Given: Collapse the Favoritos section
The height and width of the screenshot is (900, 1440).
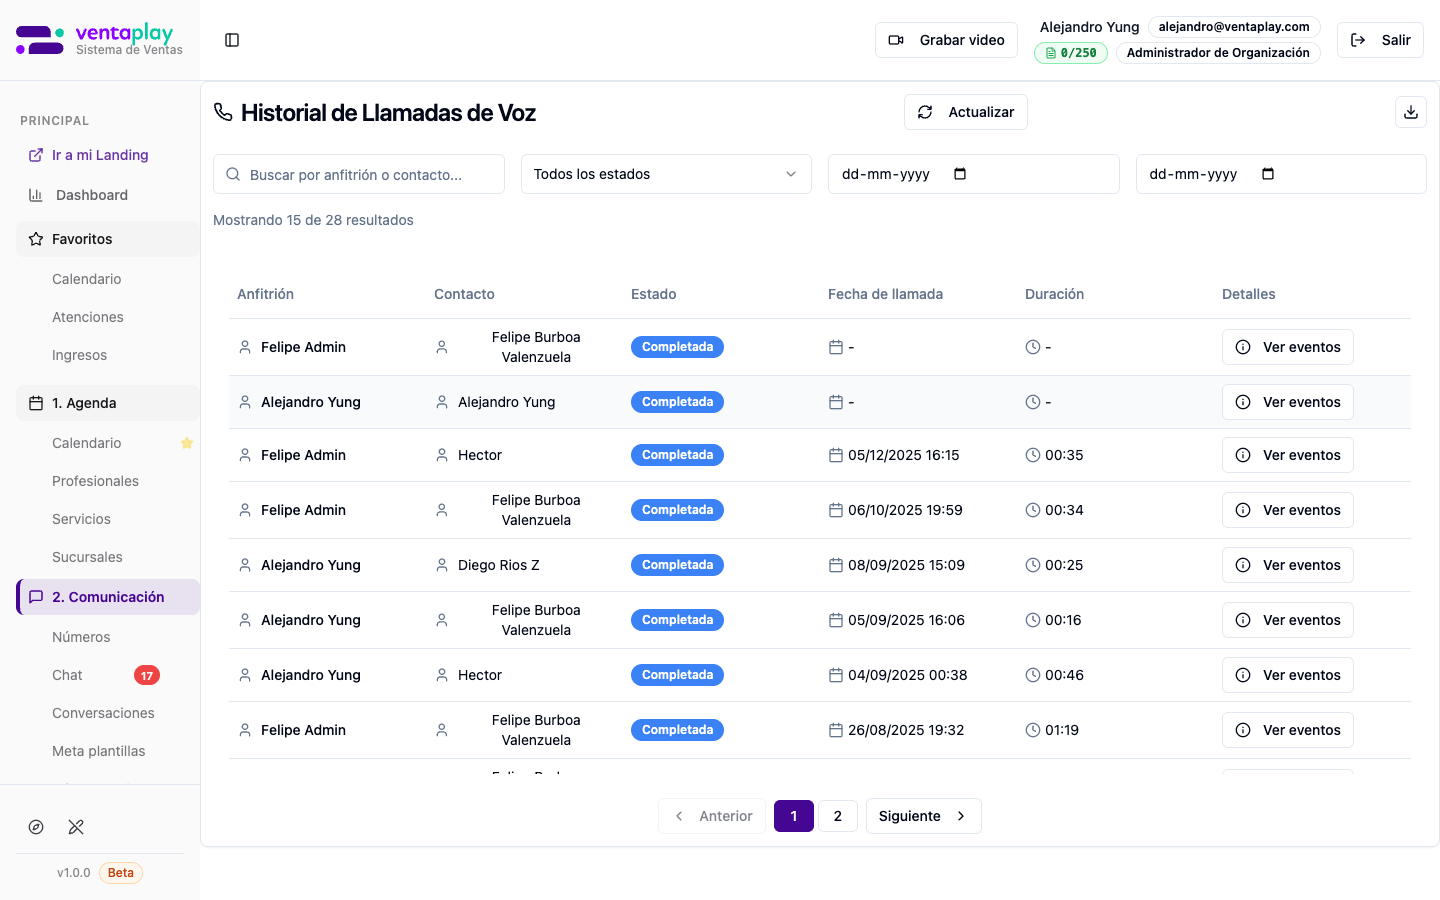Looking at the screenshot, I should tap(108, 239).
